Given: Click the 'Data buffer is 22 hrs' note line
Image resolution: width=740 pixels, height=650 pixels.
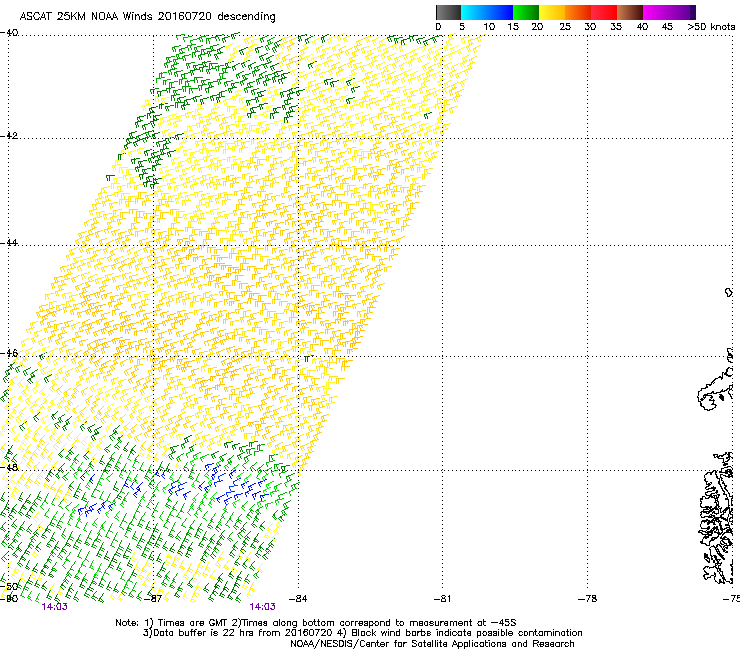Looking at the screenshot, I should tap(362, 633).
